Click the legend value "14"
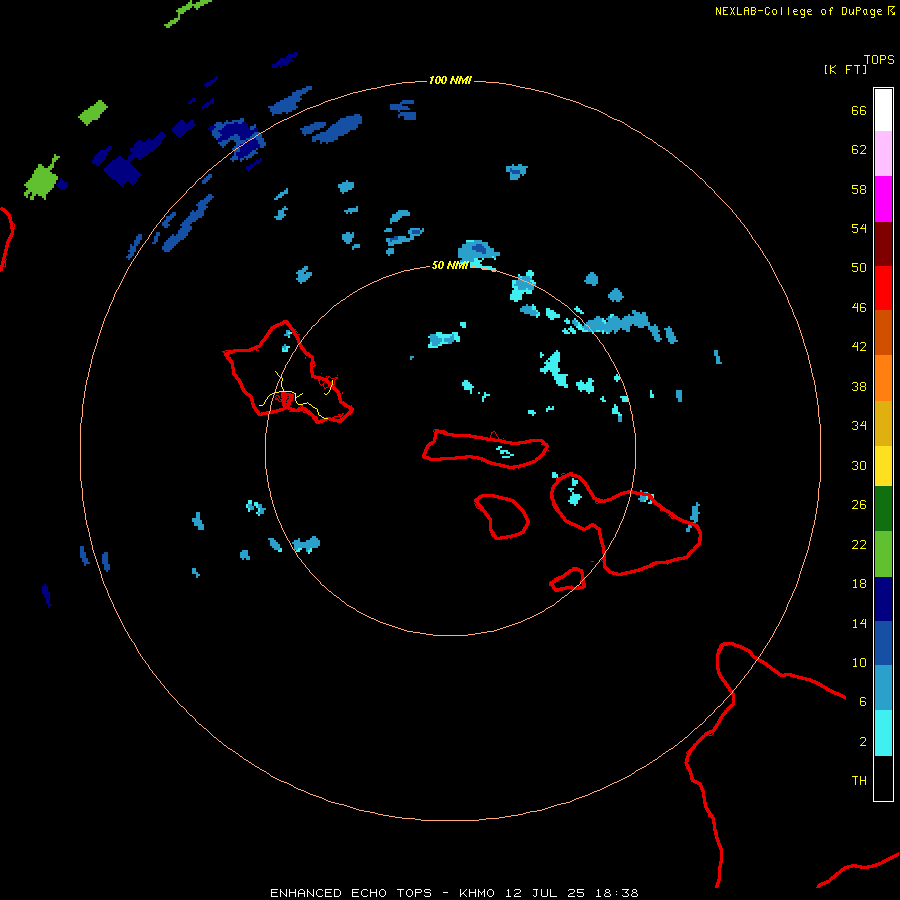This screenshot has width=900, height=900. (859, 623)
